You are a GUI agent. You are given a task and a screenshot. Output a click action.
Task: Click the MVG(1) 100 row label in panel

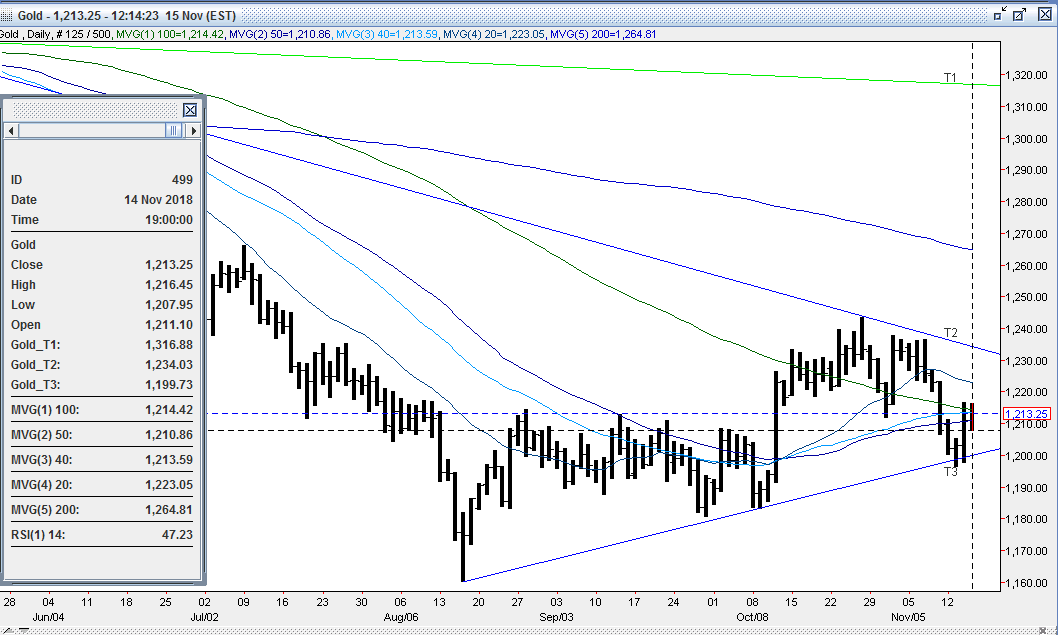click(45, 410)
